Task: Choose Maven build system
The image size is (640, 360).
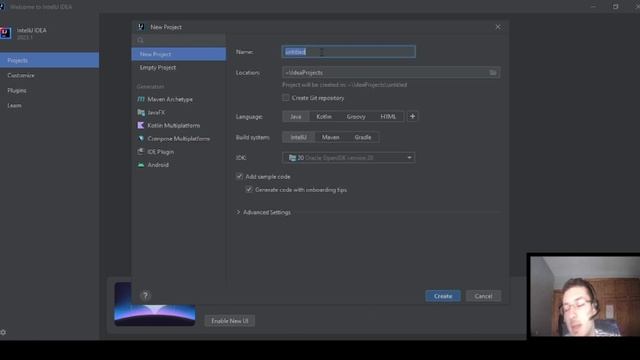Action: tap(331, 137)
